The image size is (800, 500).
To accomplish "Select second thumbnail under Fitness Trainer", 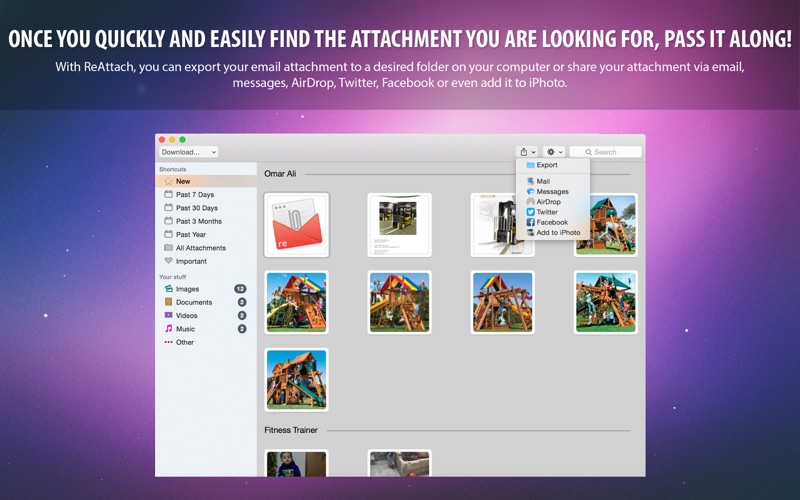I will click(x=399, y=463).
